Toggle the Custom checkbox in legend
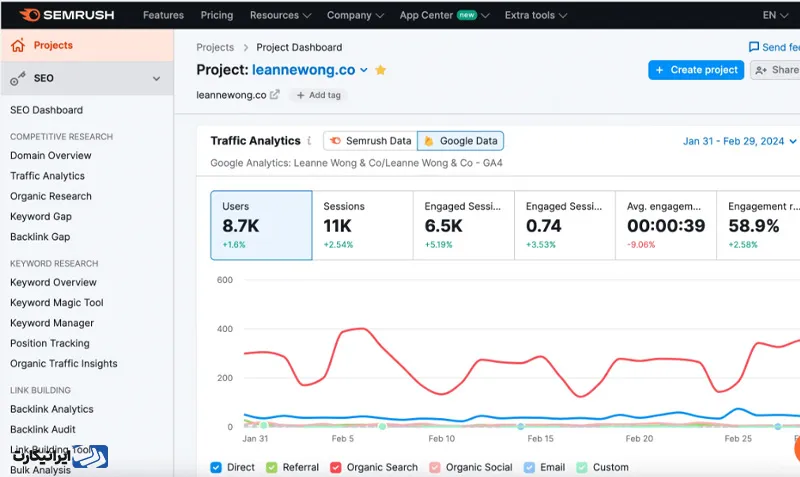Viewport: 800px width, 477px height. [x=582, y=467]
